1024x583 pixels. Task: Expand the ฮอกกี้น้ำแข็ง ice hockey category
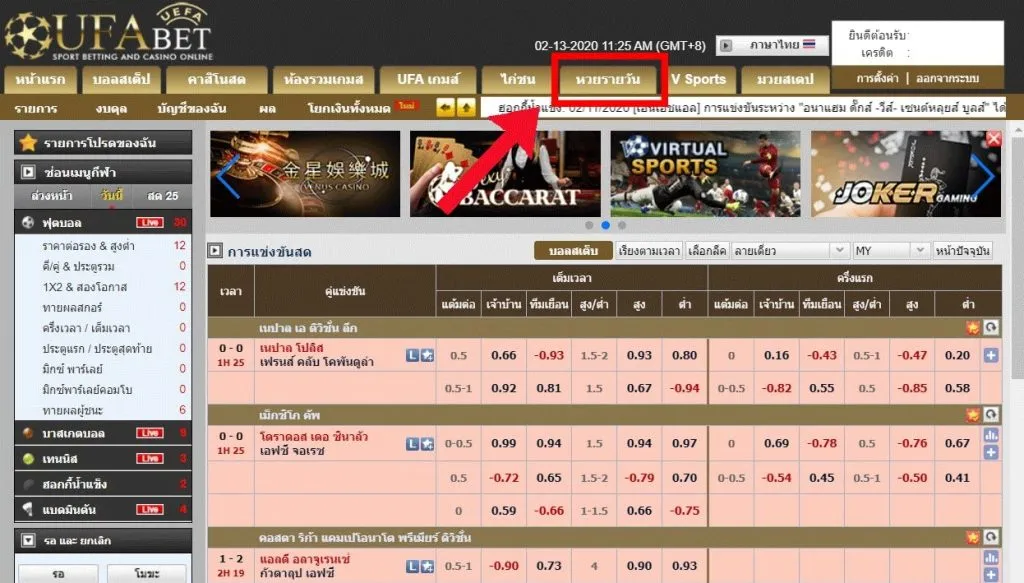point(103,484)
